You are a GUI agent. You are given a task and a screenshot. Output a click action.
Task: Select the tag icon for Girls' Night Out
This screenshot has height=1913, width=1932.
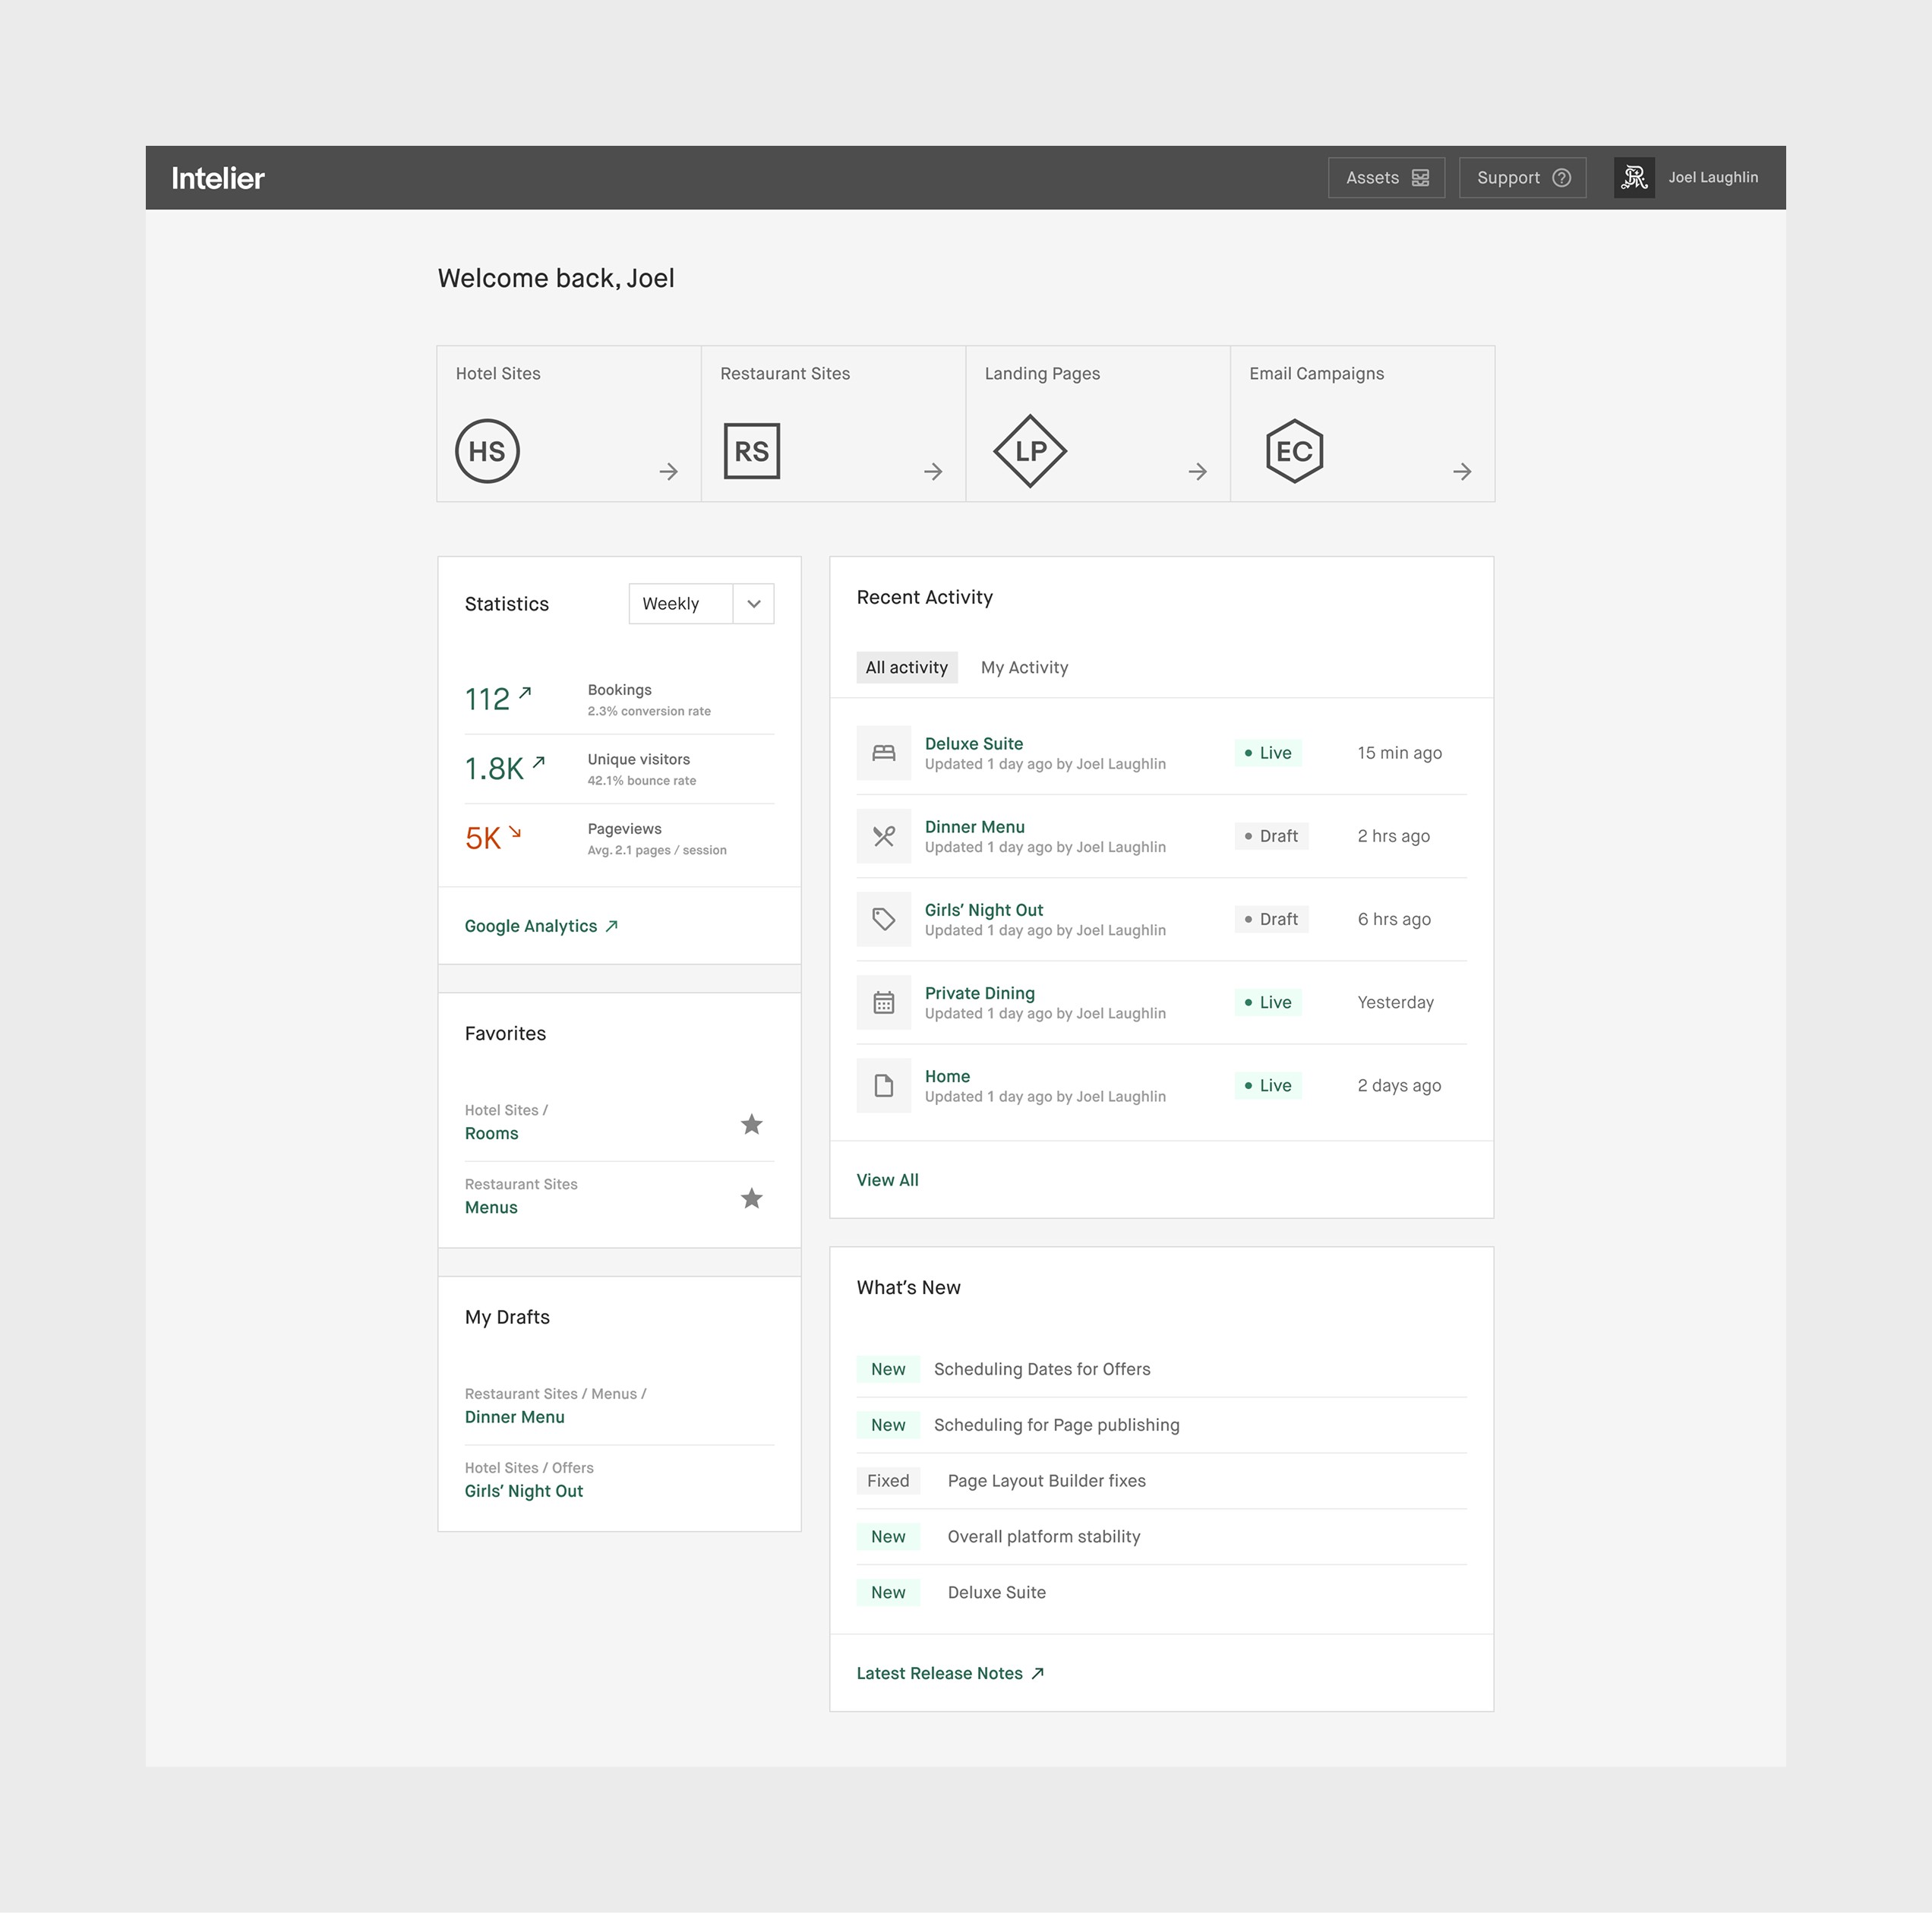click(884, 919)
